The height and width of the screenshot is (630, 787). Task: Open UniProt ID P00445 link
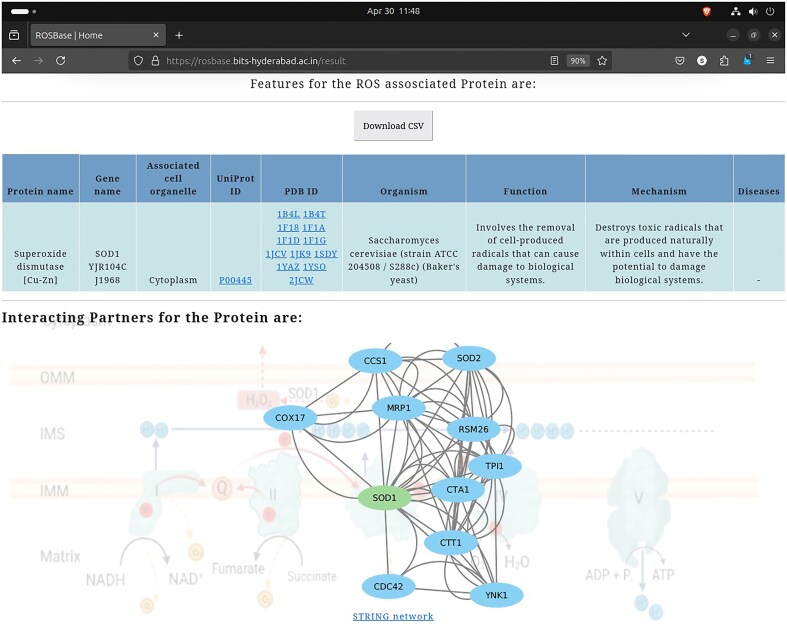235,280
